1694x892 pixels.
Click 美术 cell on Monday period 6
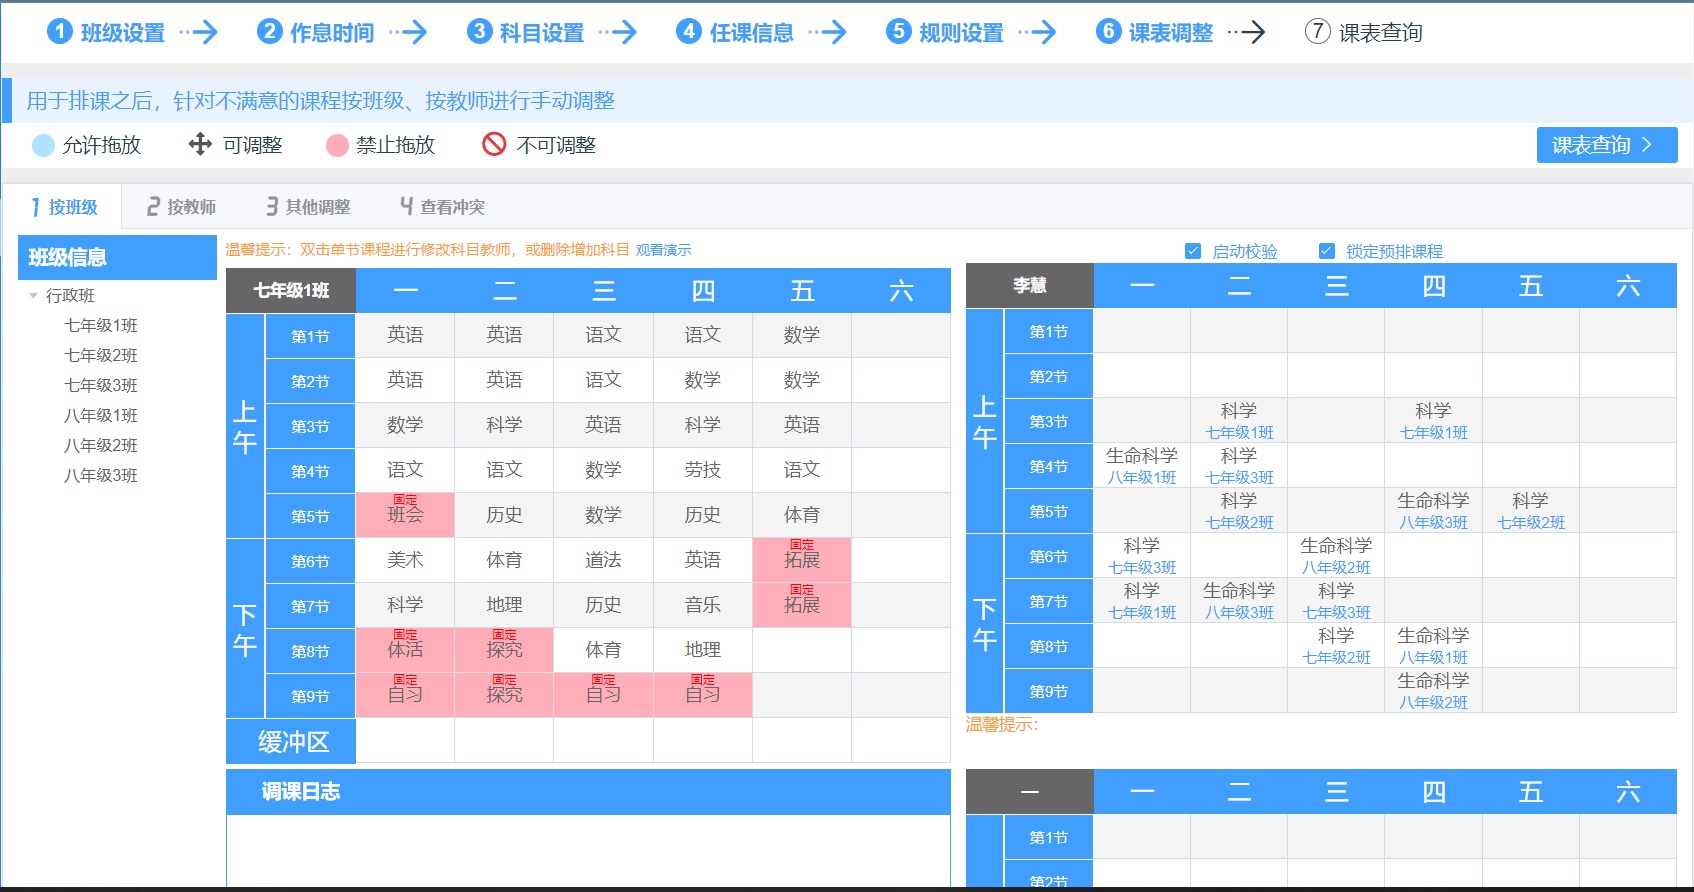[x=405, y=560]
